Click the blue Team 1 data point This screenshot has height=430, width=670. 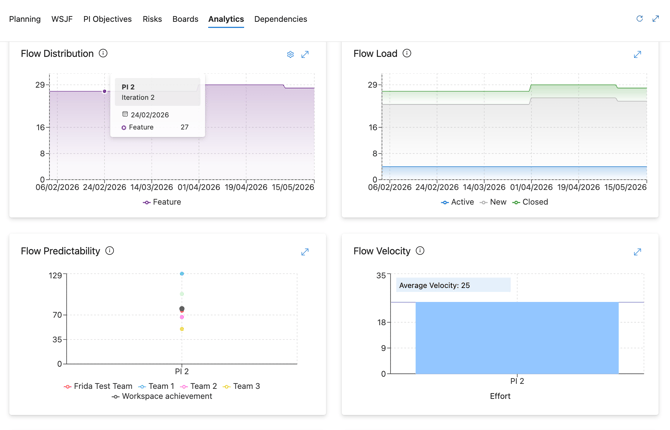[x=182, y=274]
